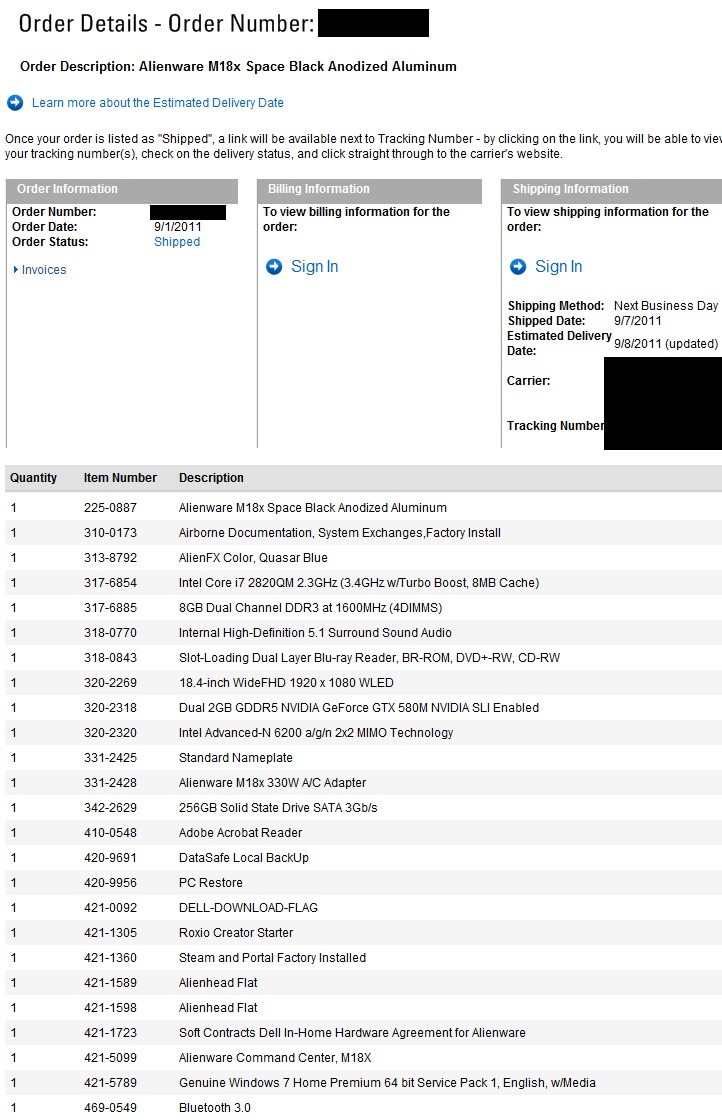Screen dimensions: 722x1120
Task: Click Intel Core i7 2820QM description
Action: pyautogui.click(x=359, y=583)
